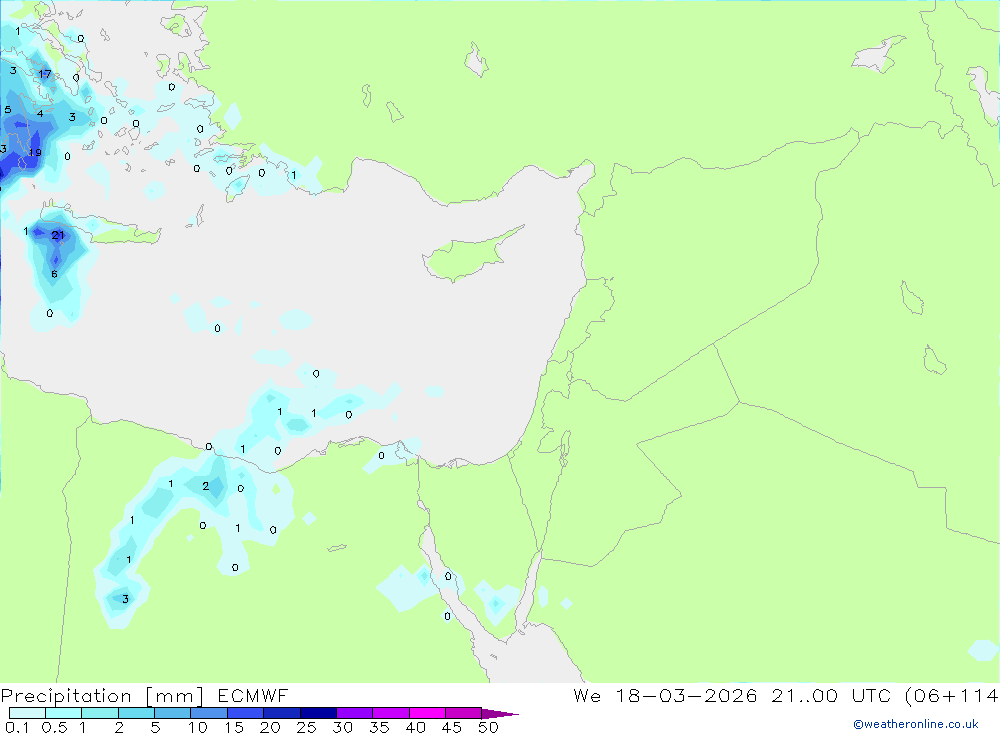1000x733 pixels.
Task: Click the '19' precipitation value on map
Action: click(x=35, y=152)
